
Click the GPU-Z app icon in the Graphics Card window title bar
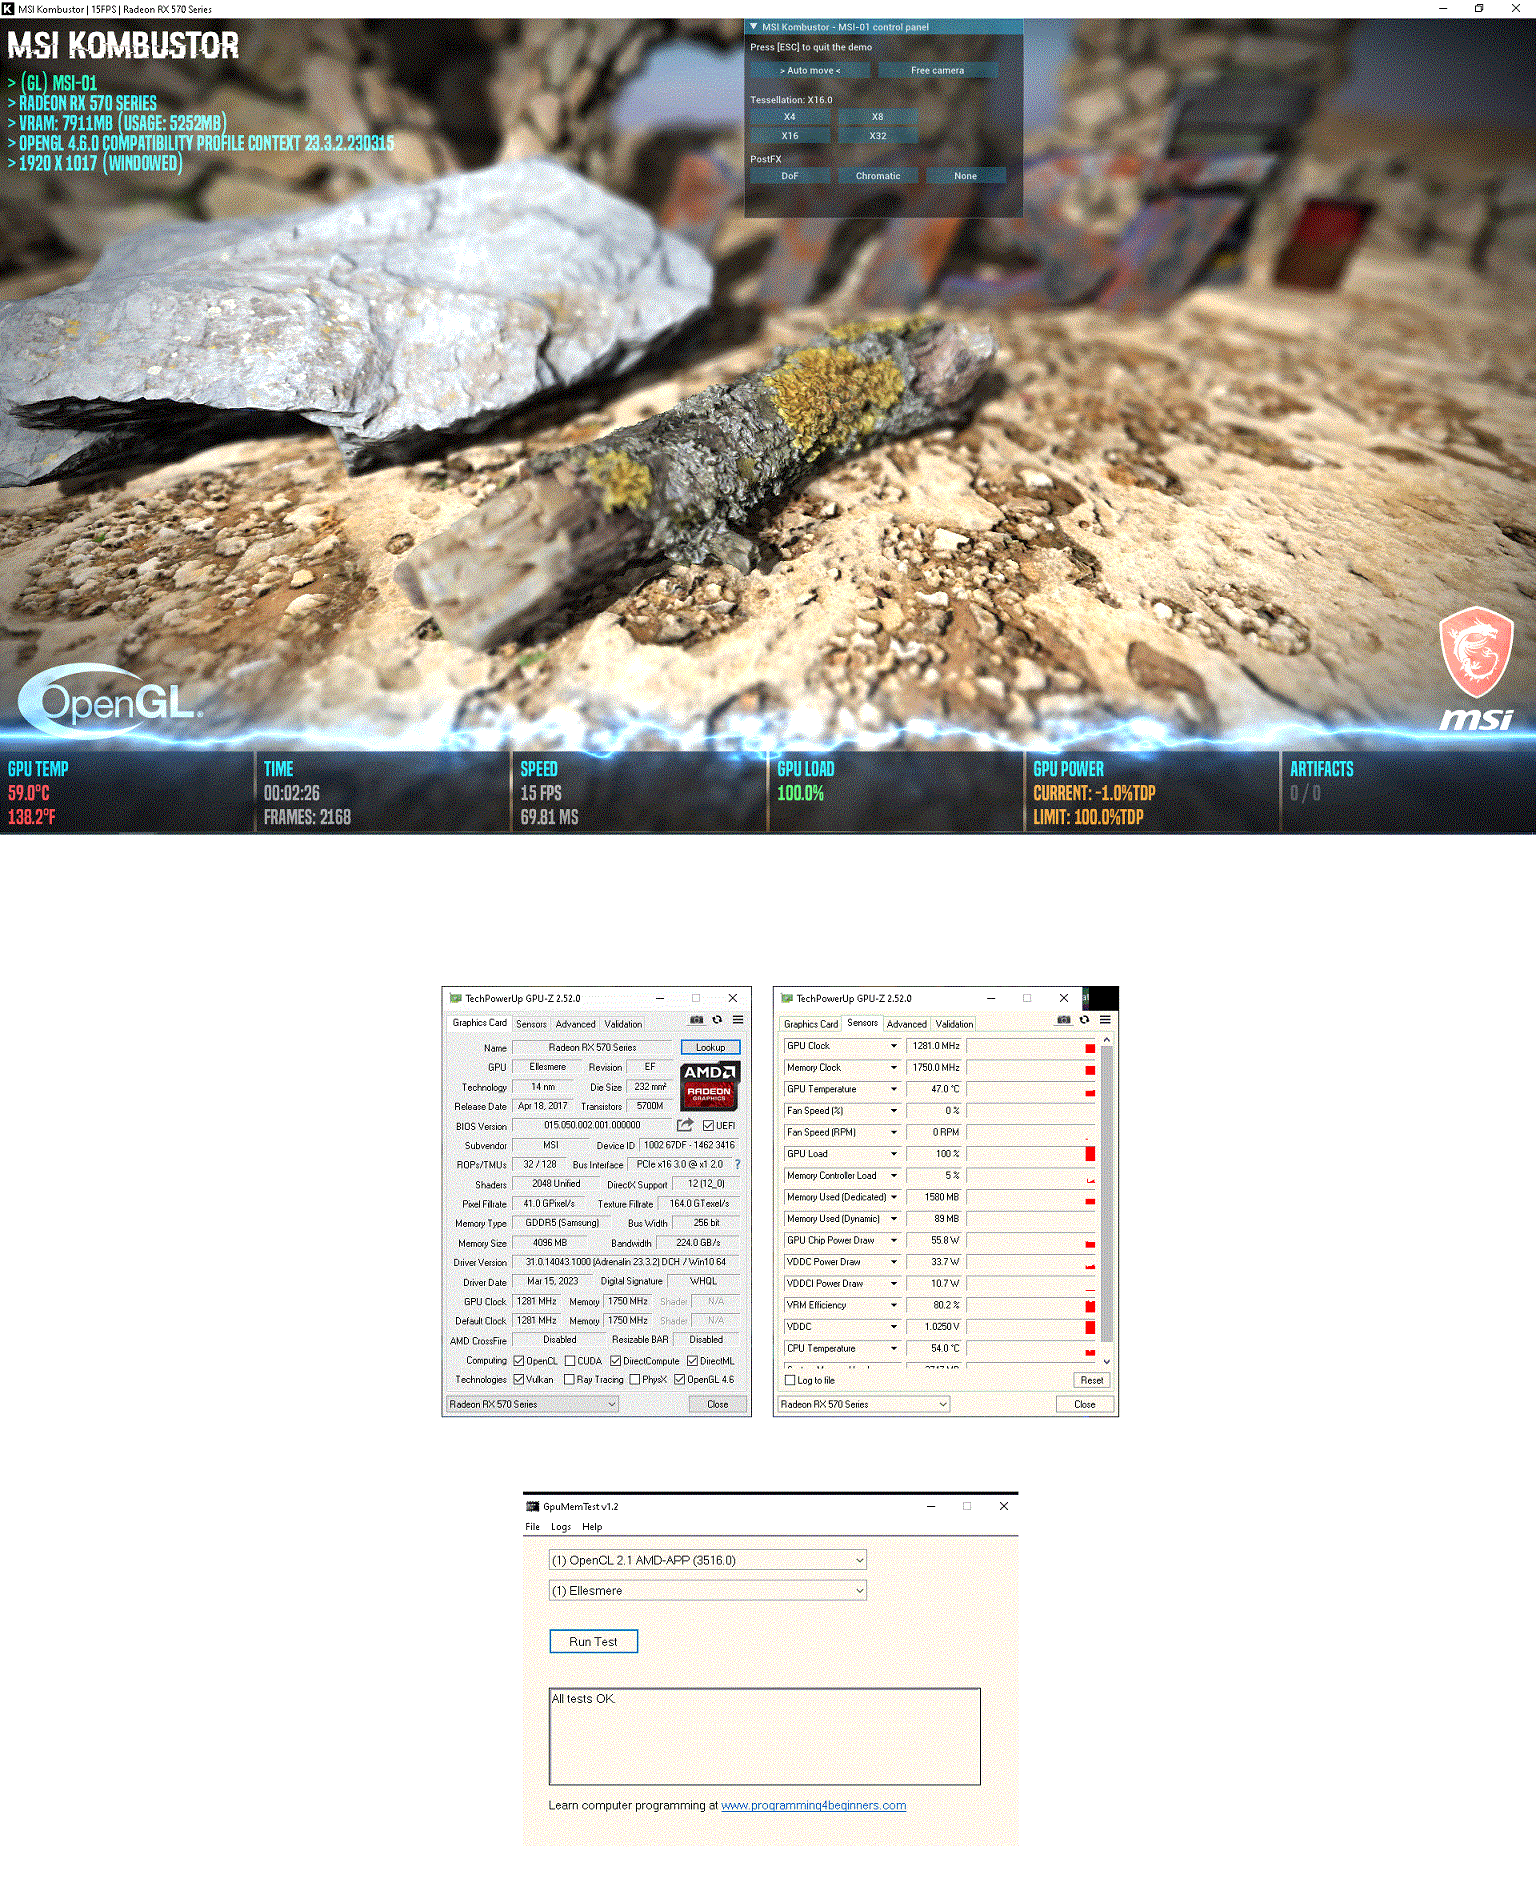click(x=455, y=998)
